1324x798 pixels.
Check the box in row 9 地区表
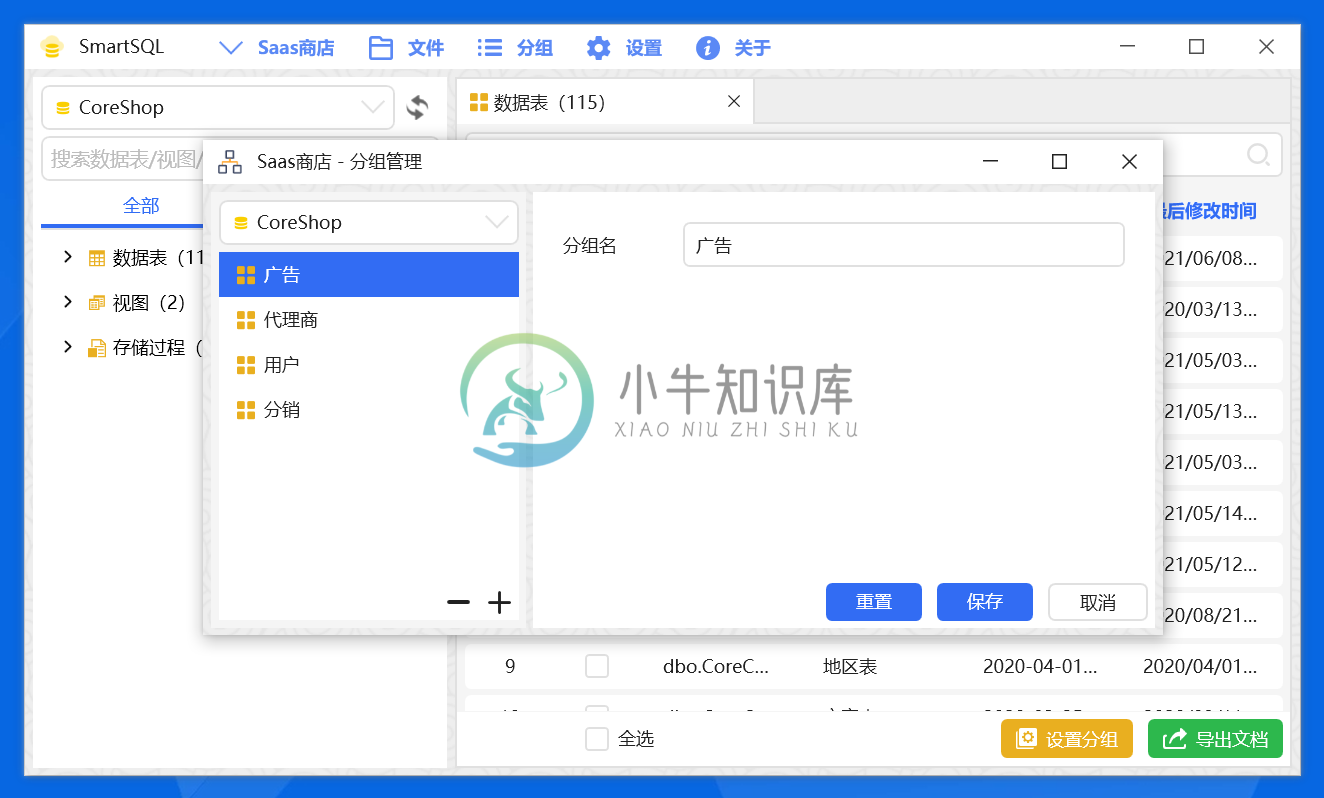(597, 666)
